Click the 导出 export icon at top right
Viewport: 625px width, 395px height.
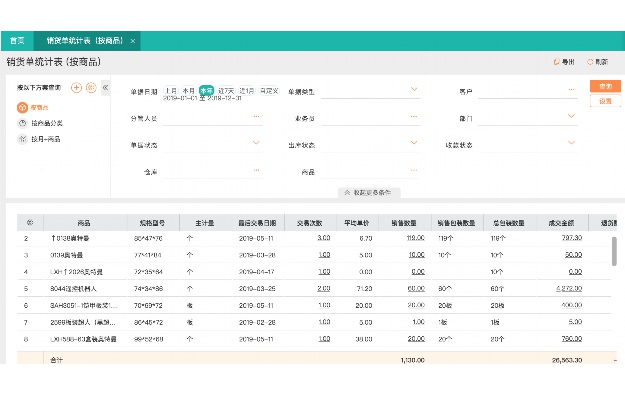point(556,62)
